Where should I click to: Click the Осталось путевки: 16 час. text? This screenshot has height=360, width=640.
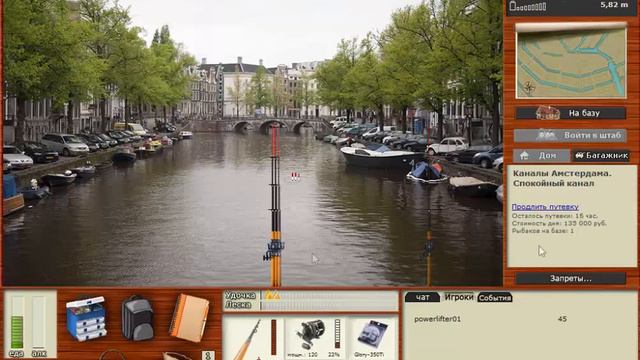(555, 216)
